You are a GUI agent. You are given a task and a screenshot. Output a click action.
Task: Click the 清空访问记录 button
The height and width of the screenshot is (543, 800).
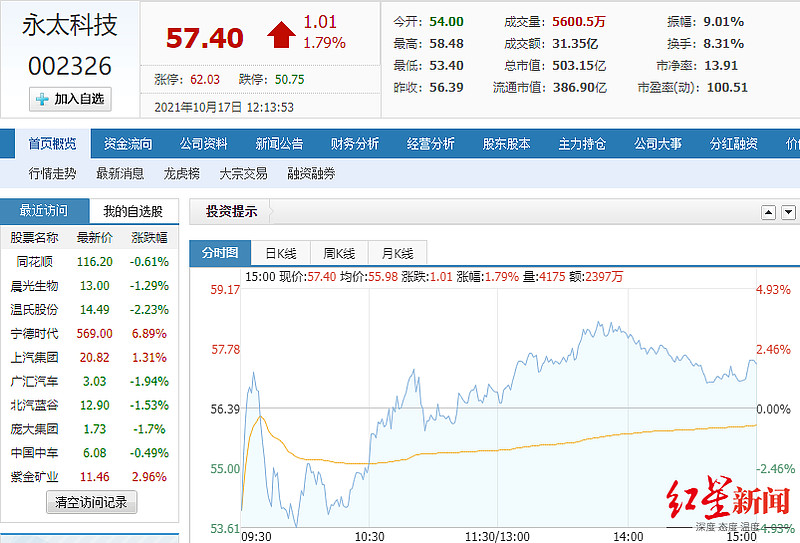91,502
